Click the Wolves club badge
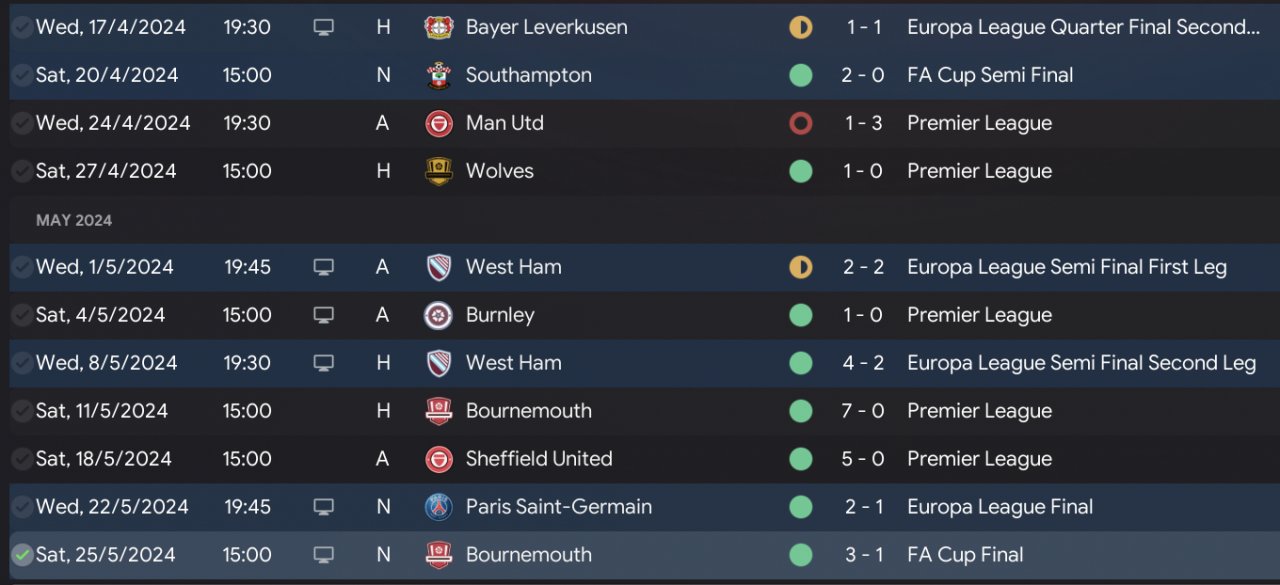The width and height of the screenshot is (1280, 585). point(439,171)
